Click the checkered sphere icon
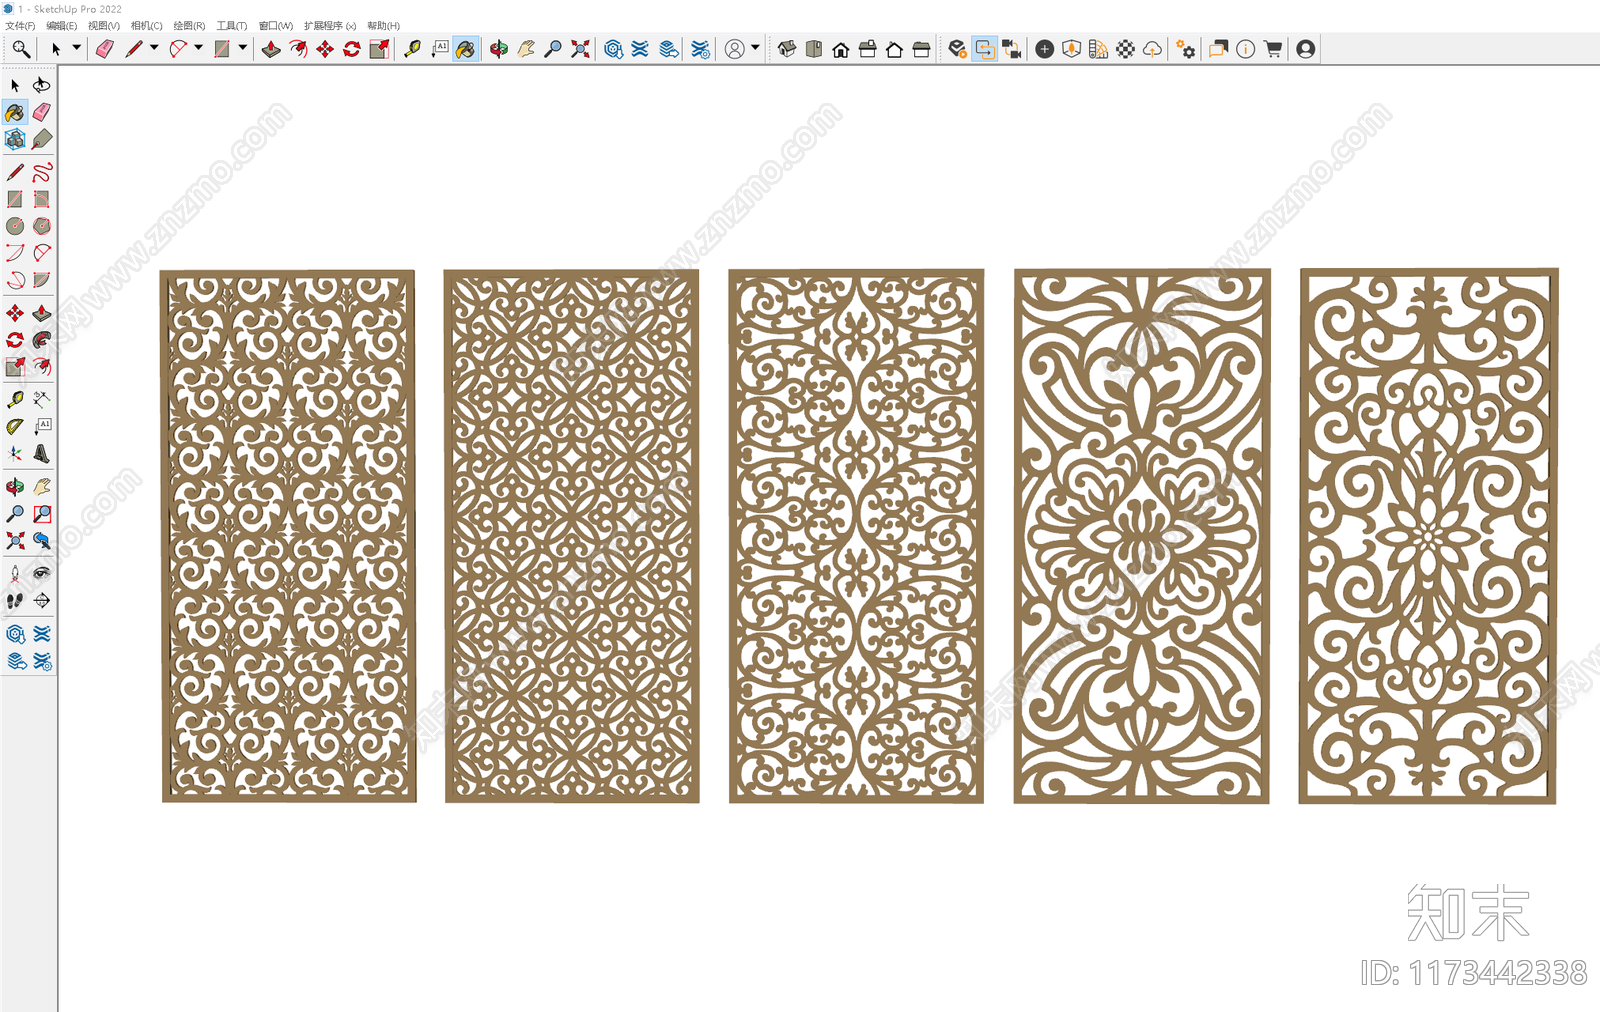 [1125, 49]
